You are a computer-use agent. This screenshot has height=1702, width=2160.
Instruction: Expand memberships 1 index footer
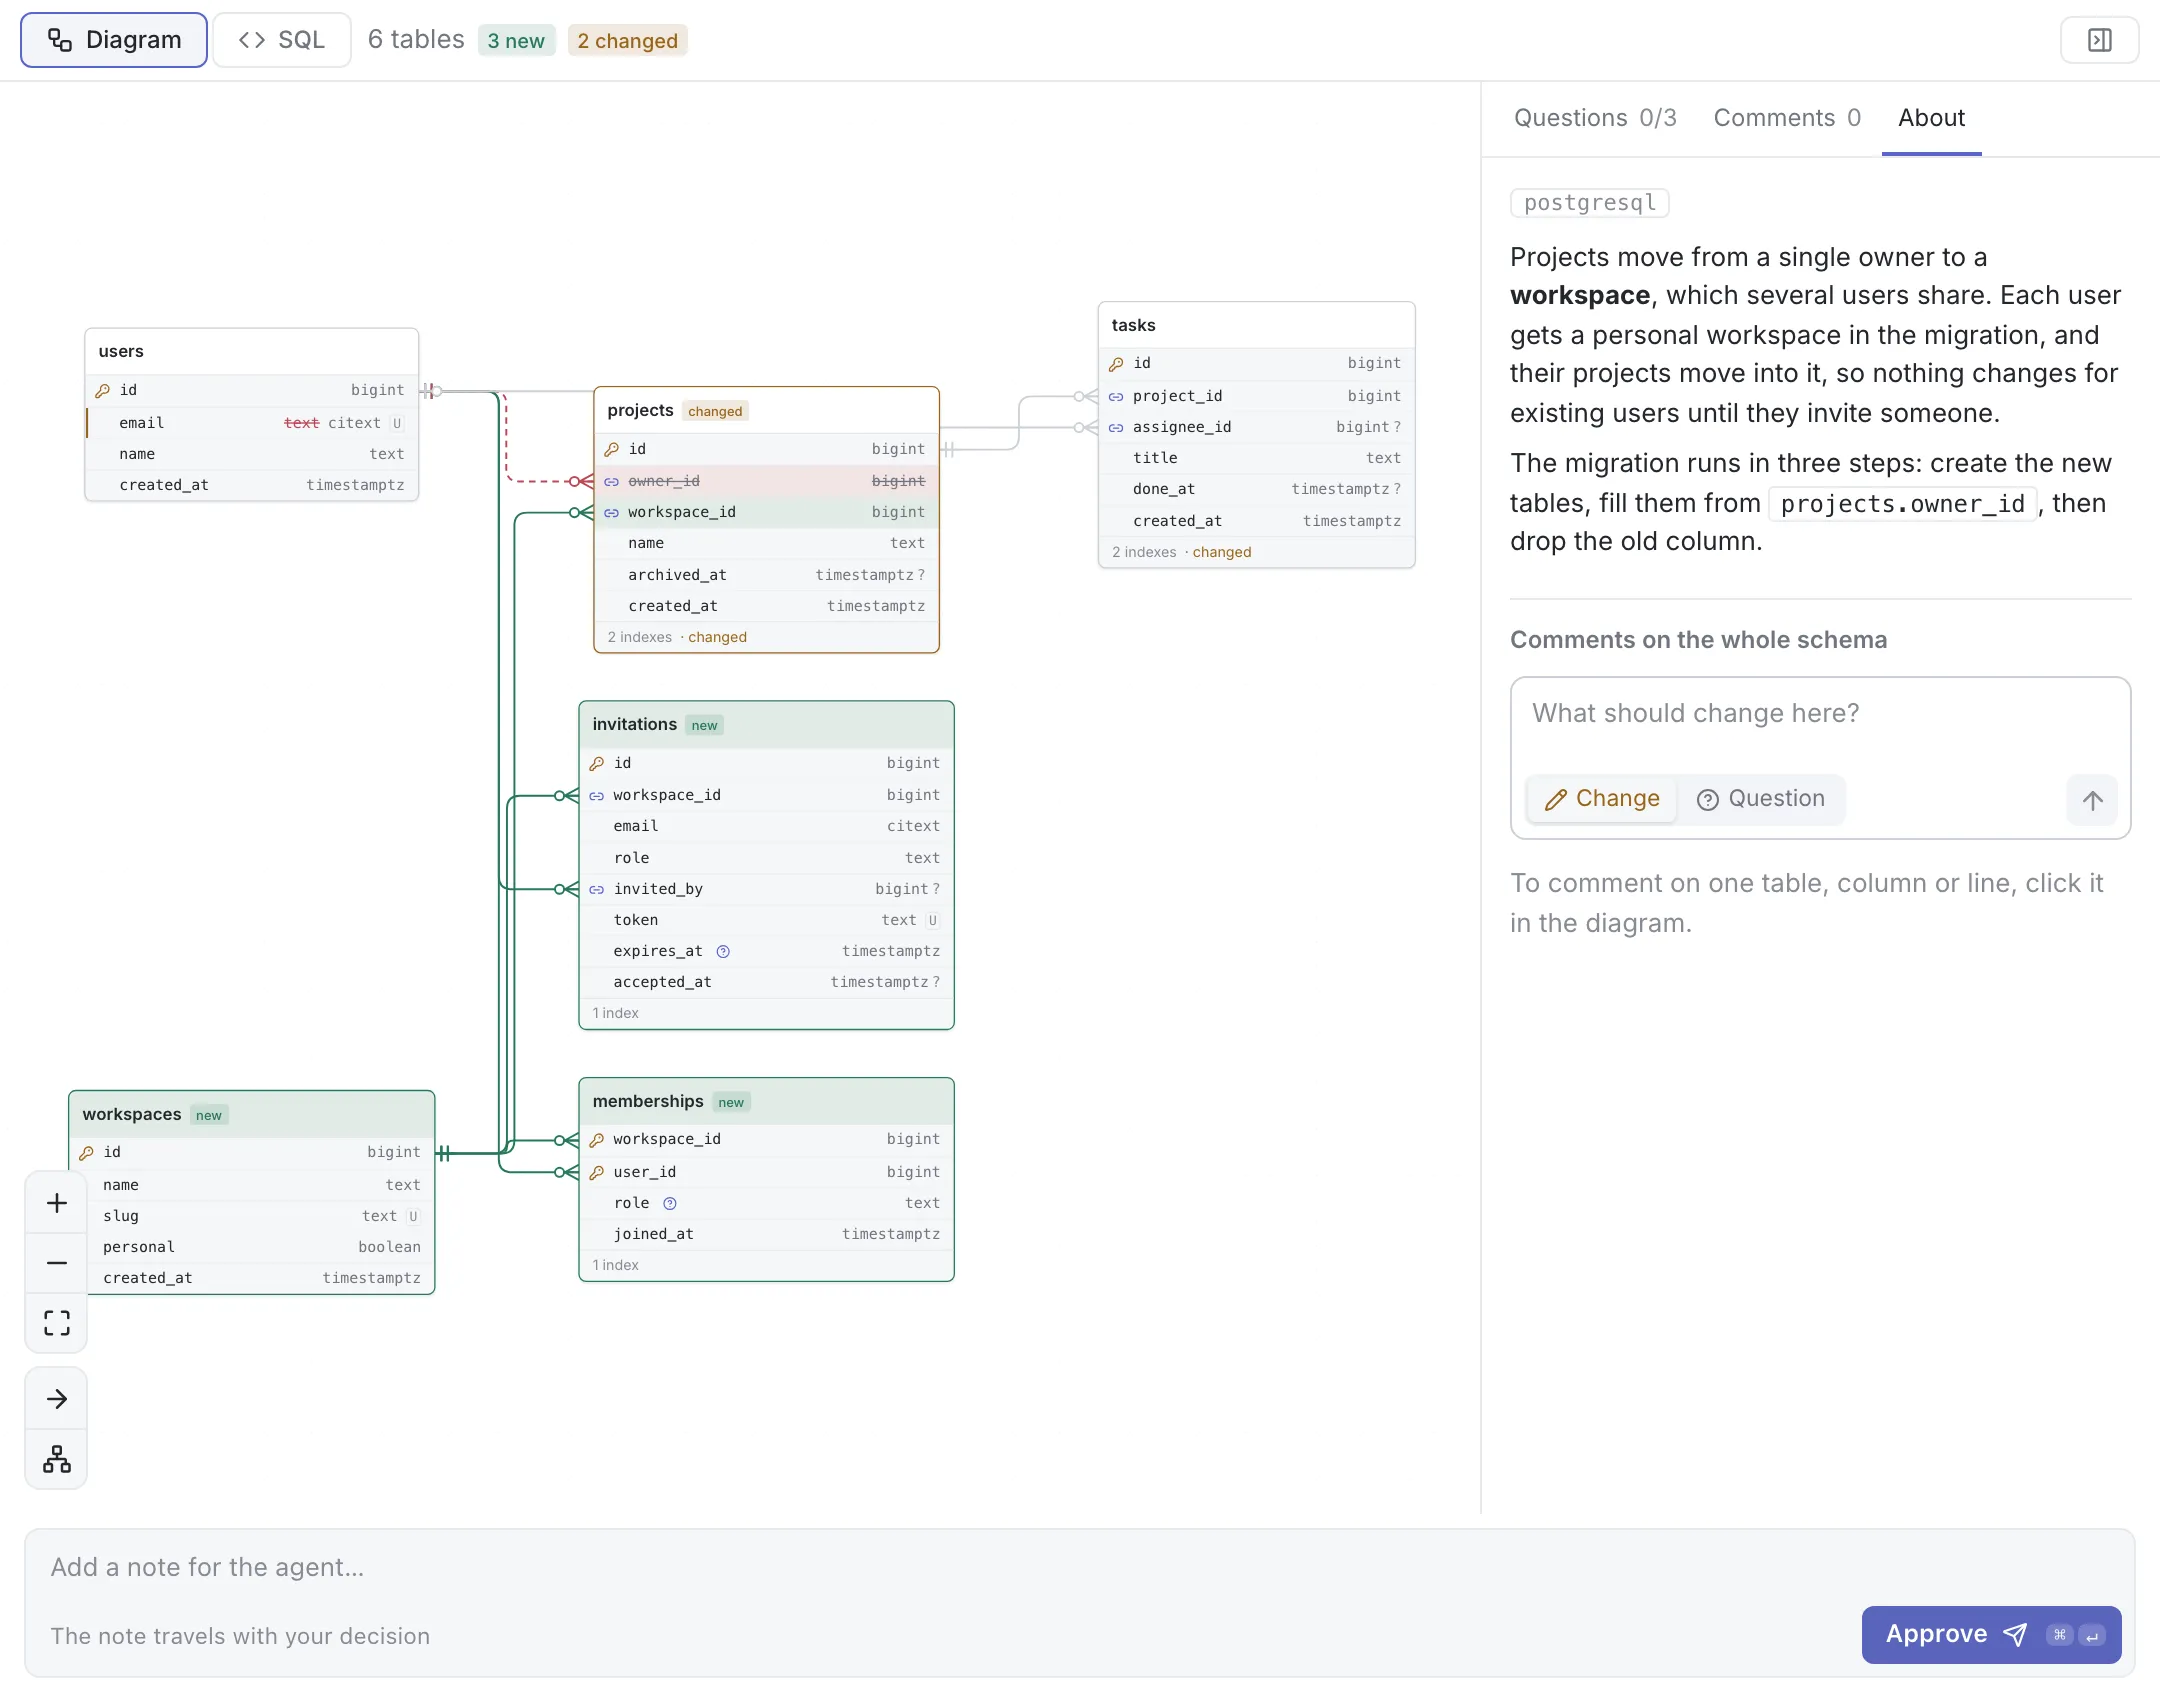767,1265
